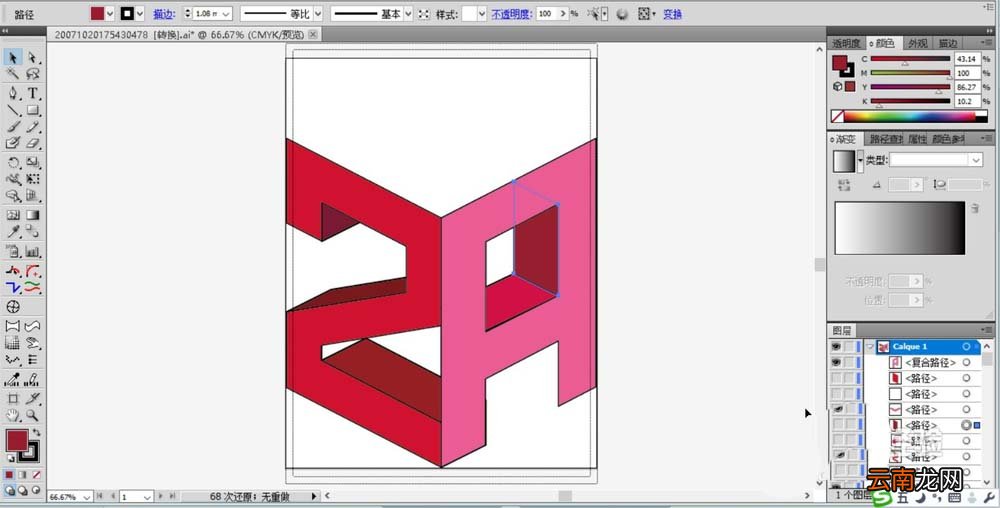1000x508 pixels.
Task: Toggle visibility eye of Calque 1 layer
Action: tap(836, 347)
